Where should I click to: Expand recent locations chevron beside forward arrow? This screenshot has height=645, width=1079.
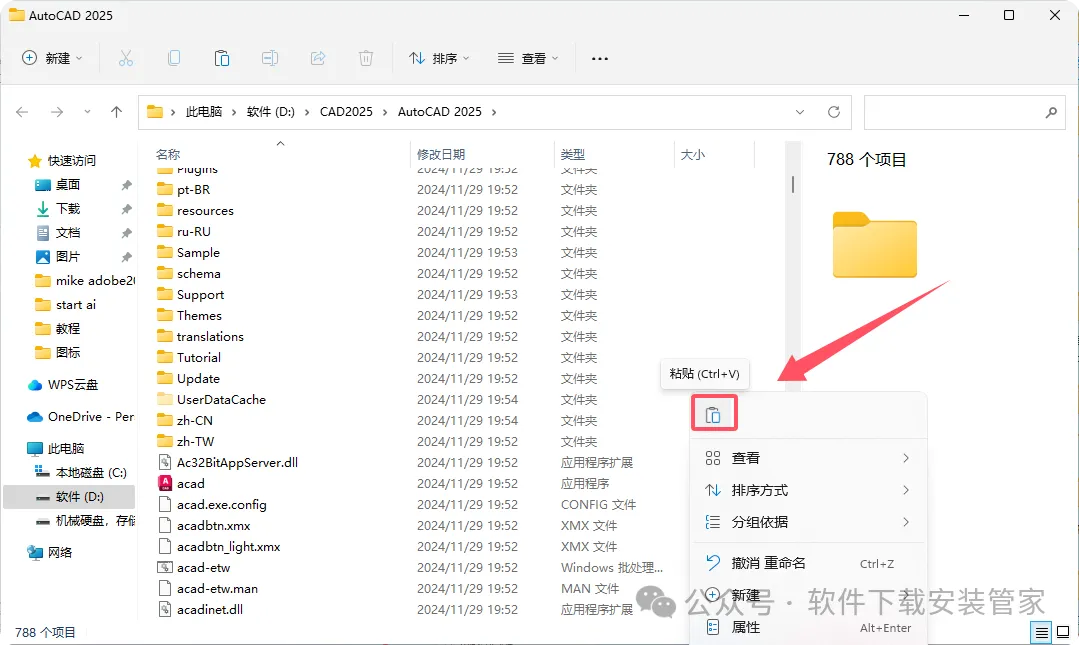click(x=87, y=112)
